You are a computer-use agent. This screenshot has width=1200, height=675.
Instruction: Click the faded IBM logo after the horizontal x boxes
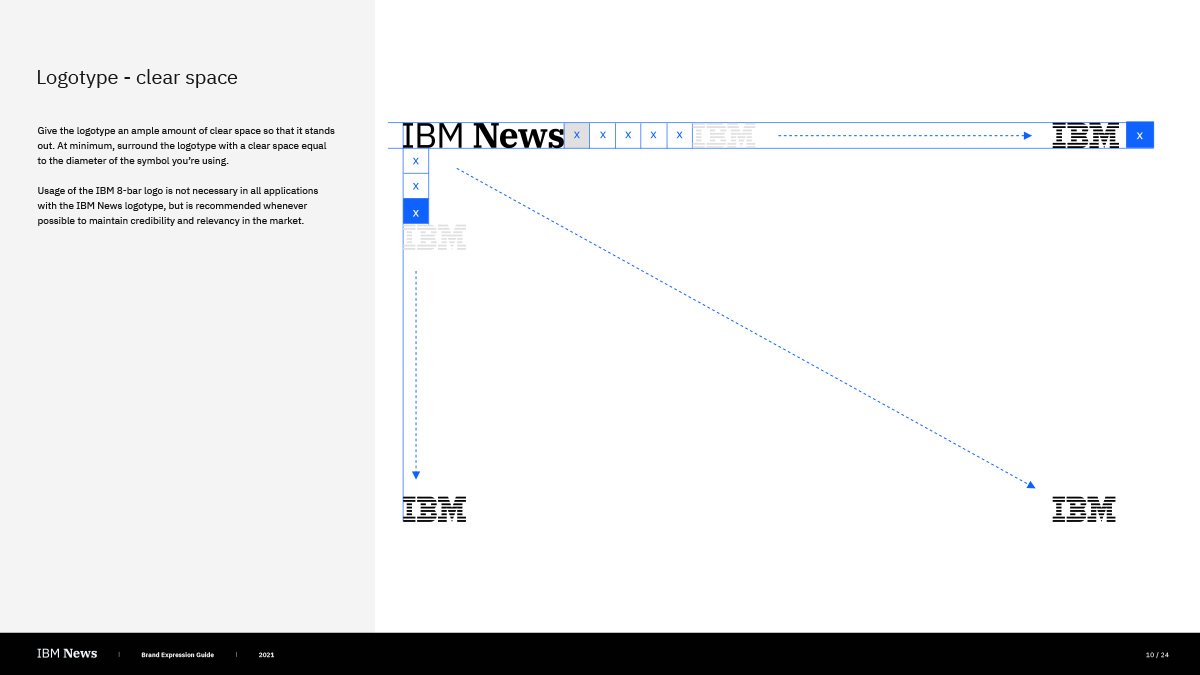coord(724,135)
